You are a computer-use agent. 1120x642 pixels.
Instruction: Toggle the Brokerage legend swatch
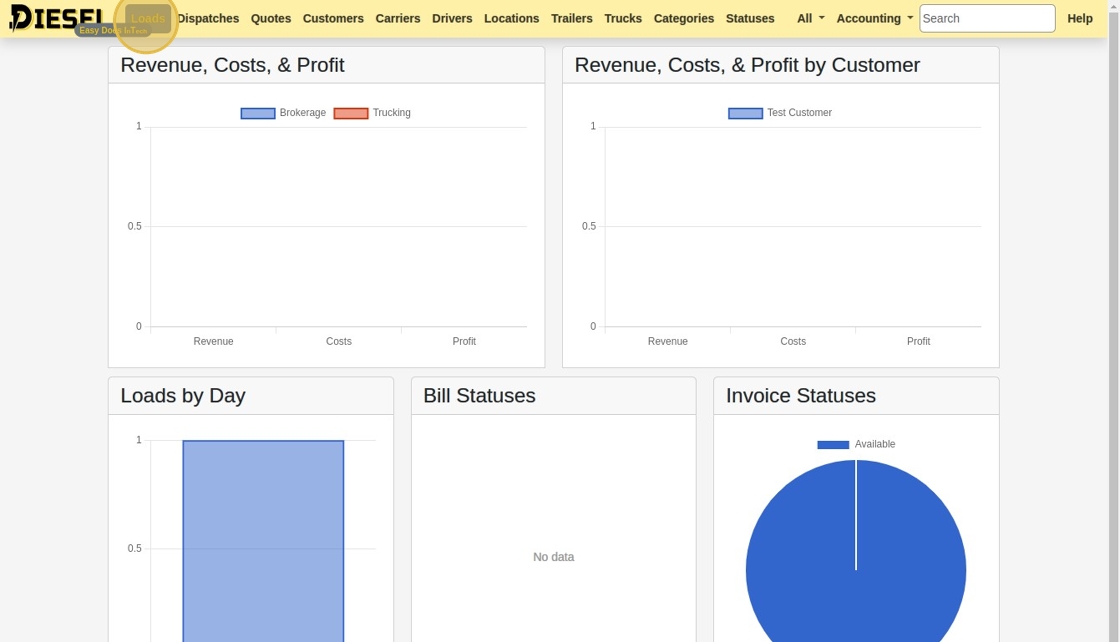[x=258, y=113]
